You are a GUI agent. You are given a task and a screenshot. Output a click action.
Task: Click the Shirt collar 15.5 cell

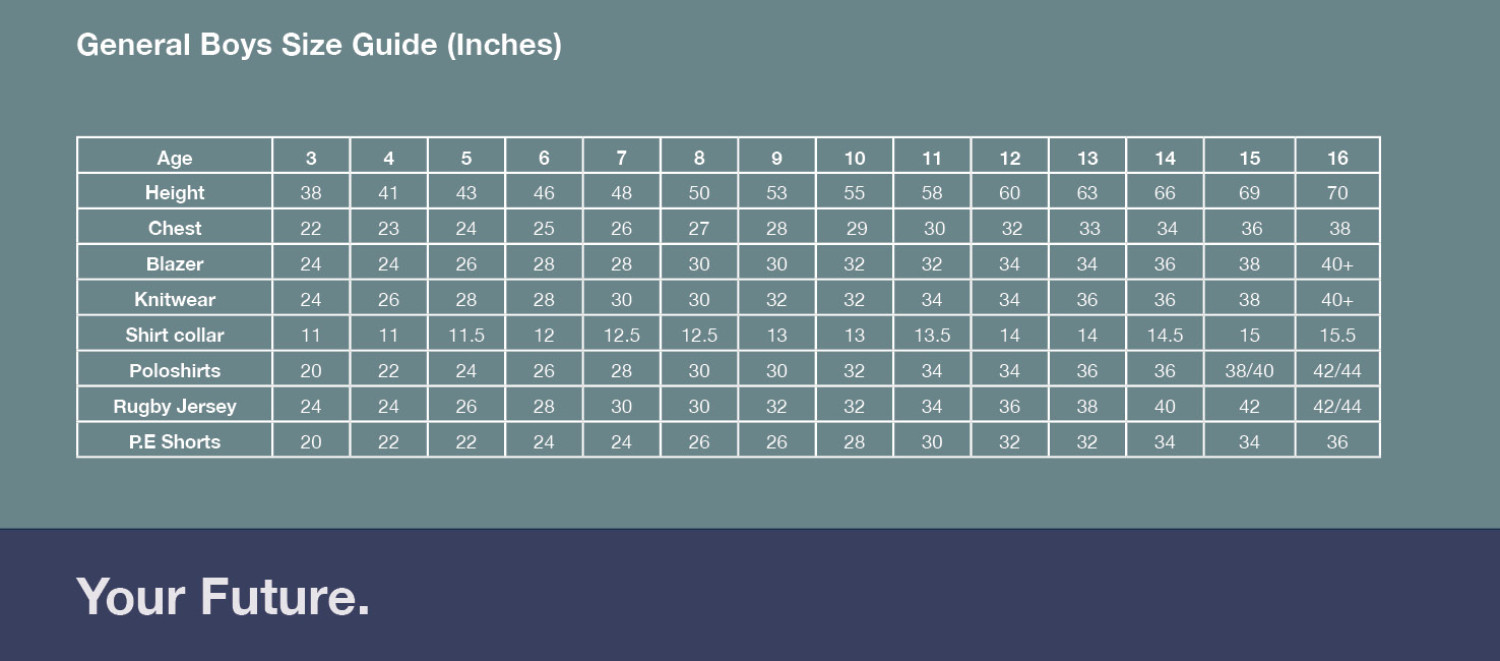[x=1337, y=335]
